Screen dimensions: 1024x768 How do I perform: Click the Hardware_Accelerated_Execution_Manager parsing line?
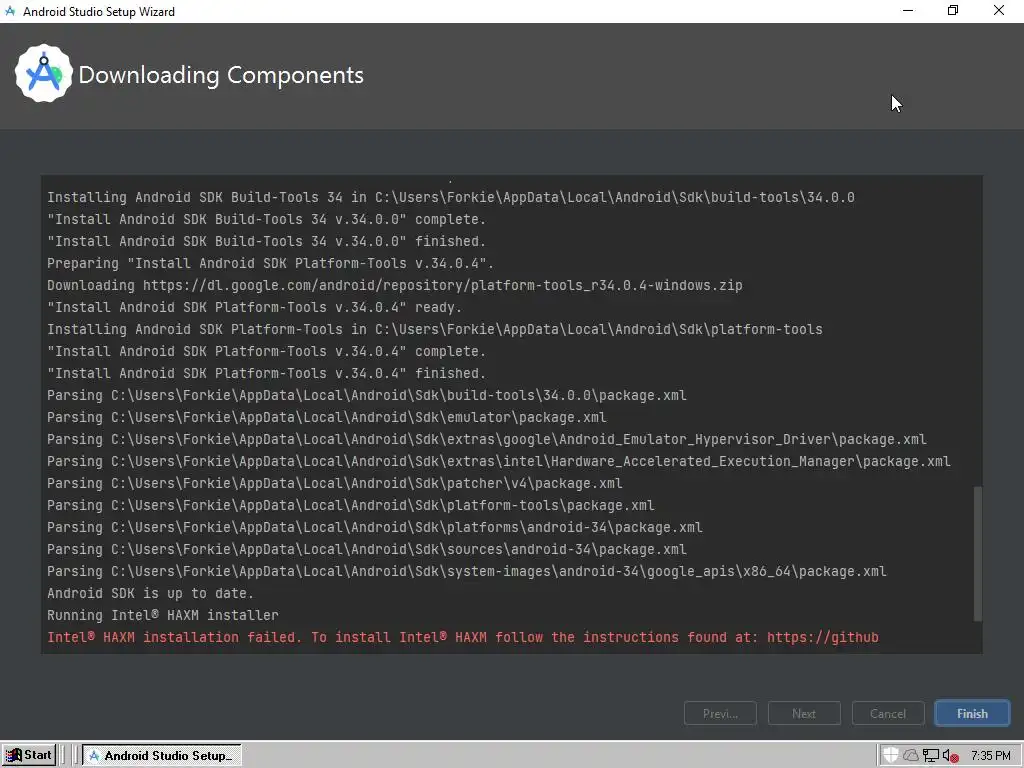pos(498,461)
